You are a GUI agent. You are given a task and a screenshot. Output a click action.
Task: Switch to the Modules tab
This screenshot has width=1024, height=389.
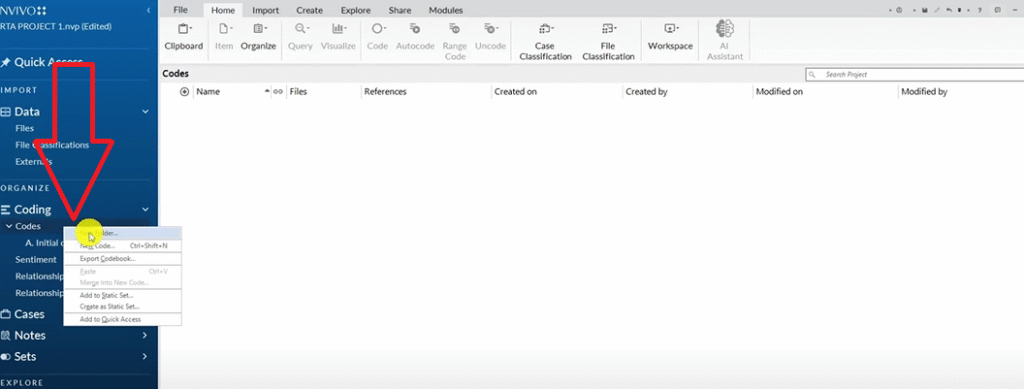(446, 10)
